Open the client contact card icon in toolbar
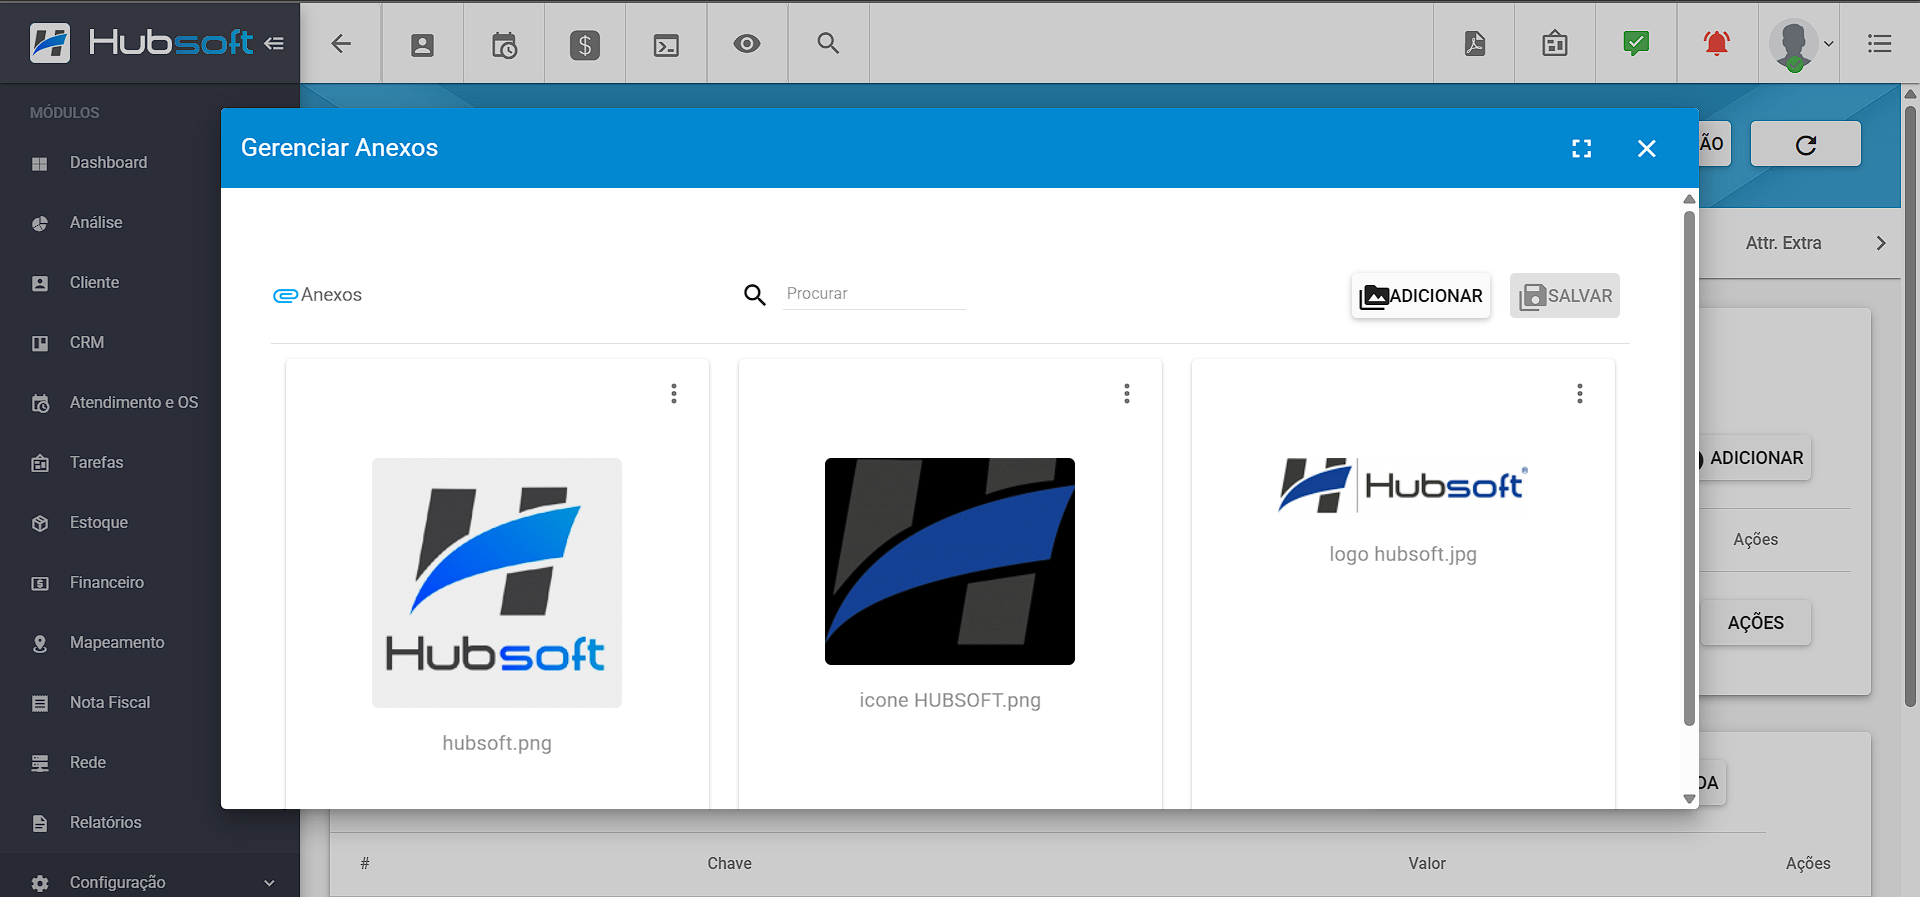Image resolution: width=1920 pixels, height=897 pixels. (x=422, y=44)
